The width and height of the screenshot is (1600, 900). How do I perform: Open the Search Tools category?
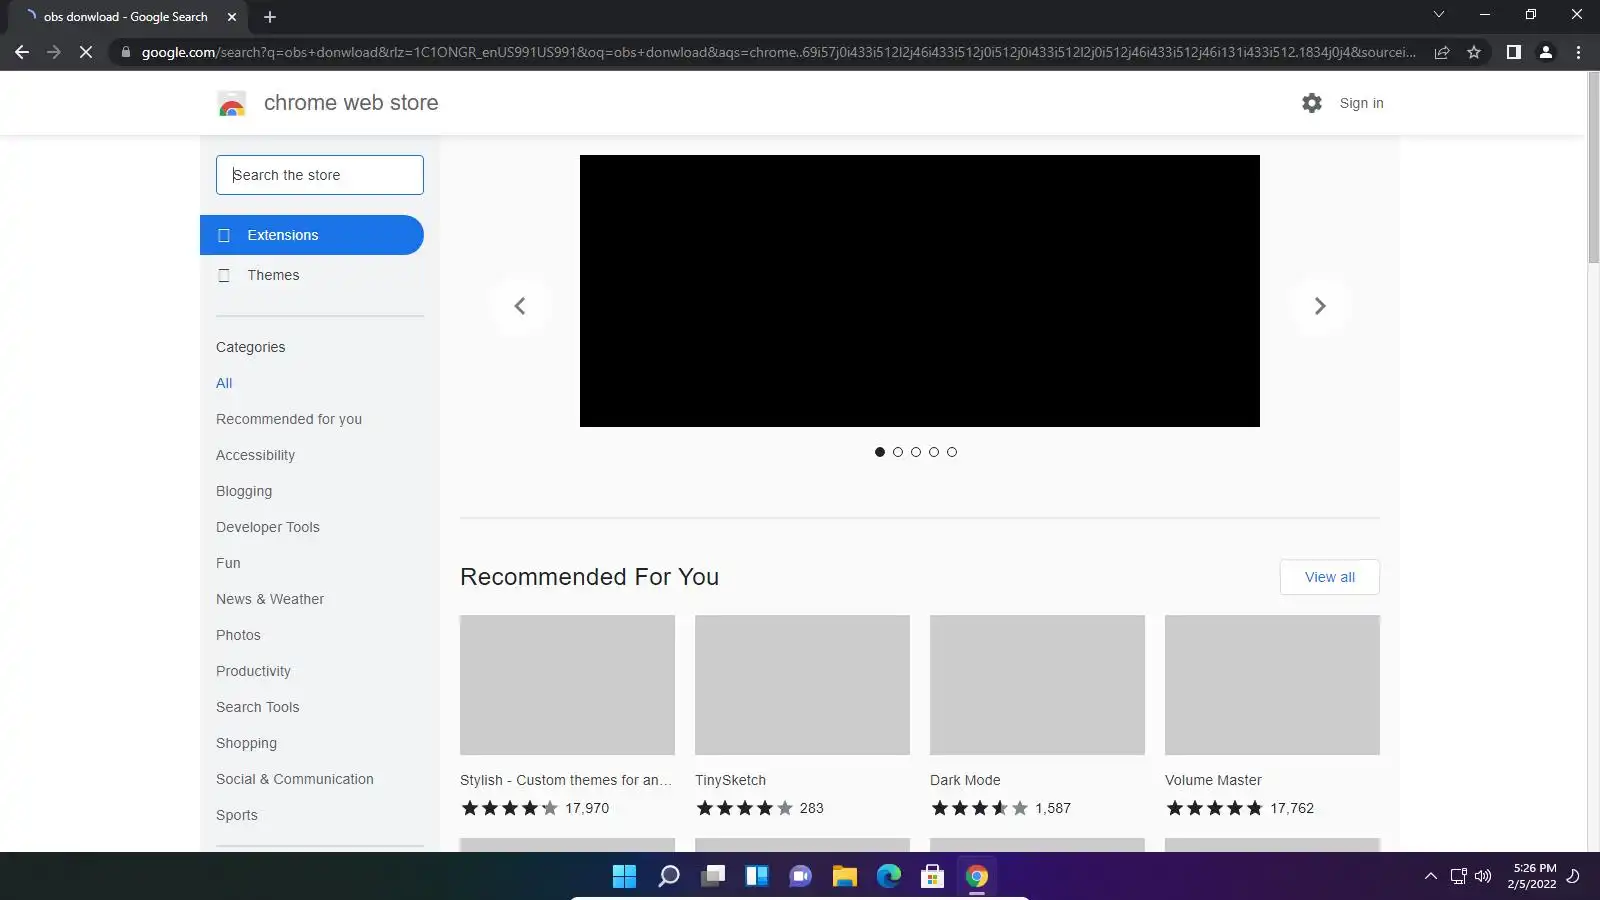pos(257,707)
